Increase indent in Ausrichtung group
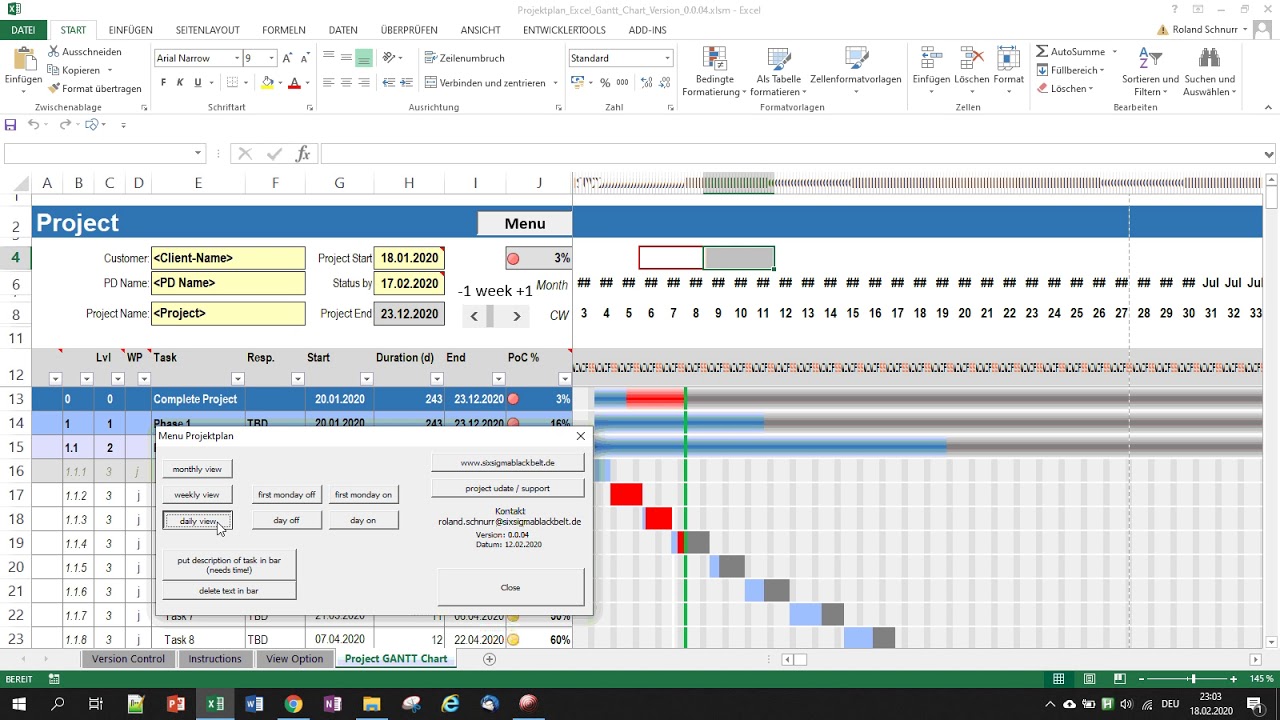Screen dimensions: 1280x720 coord(407,83)
